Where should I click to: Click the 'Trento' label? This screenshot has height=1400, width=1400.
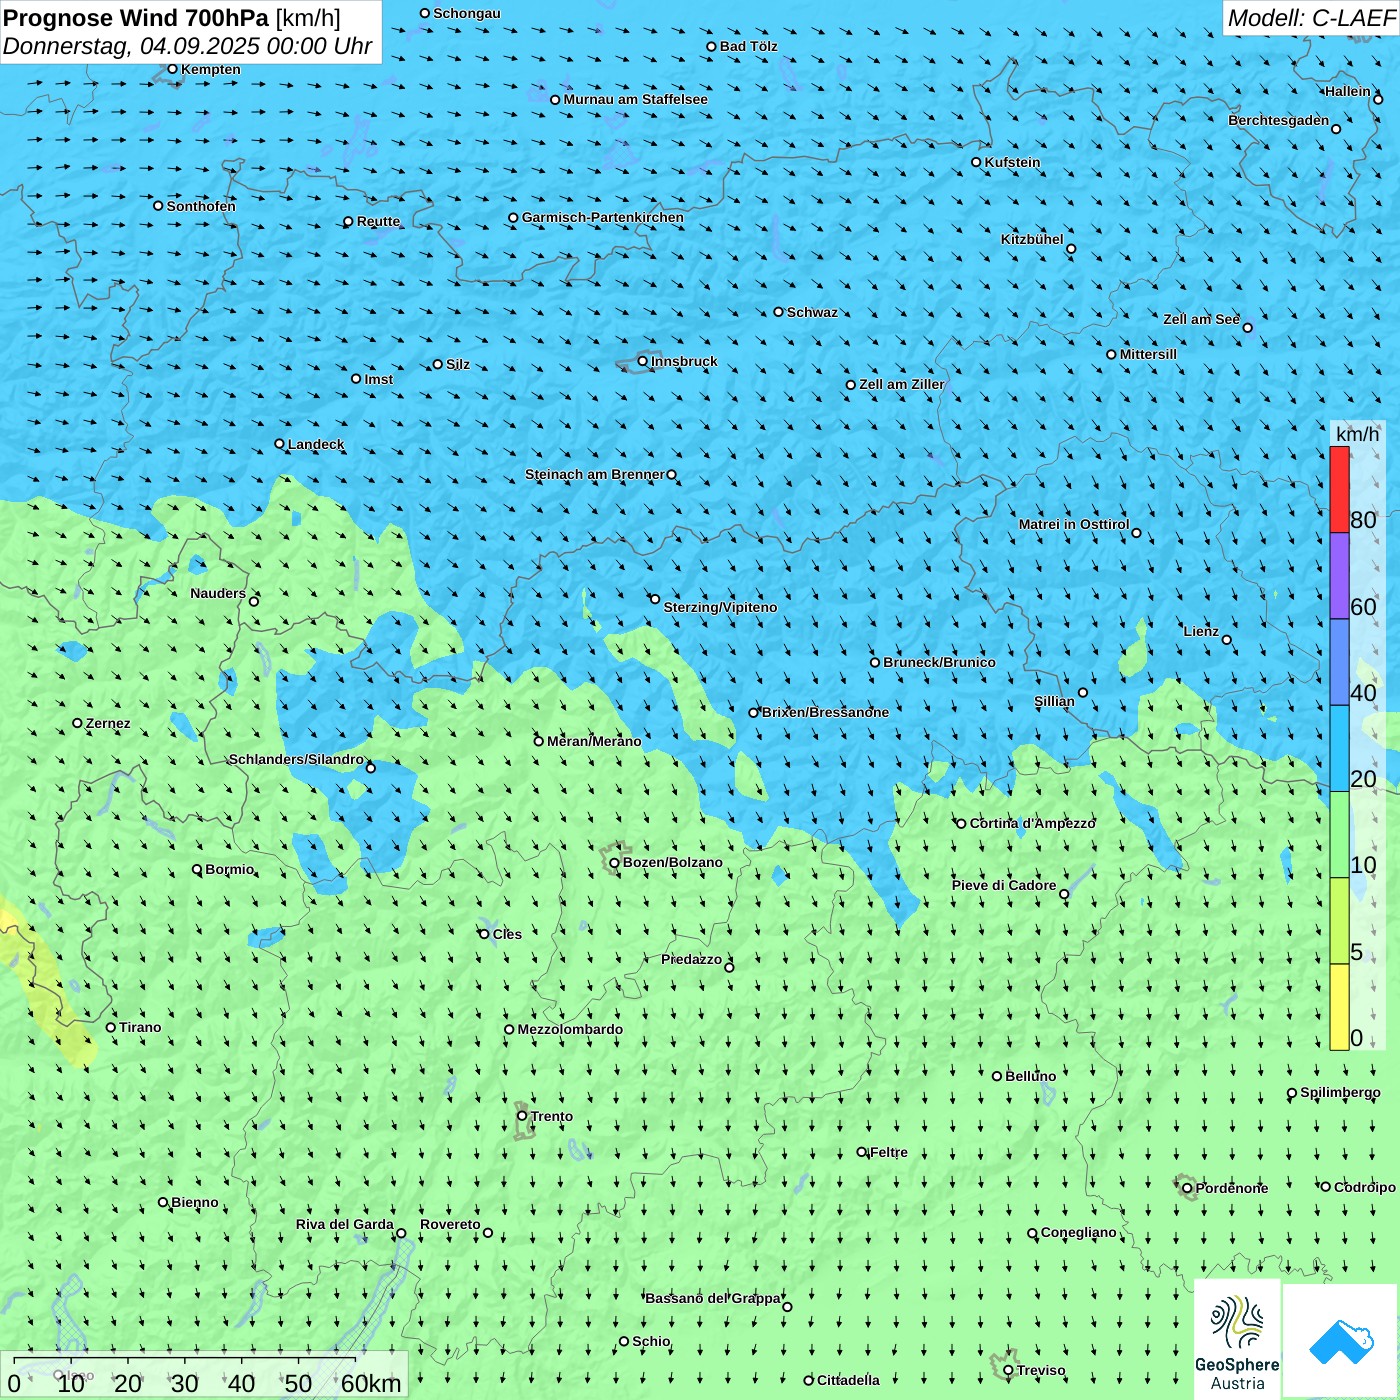tap(552, 1116)
